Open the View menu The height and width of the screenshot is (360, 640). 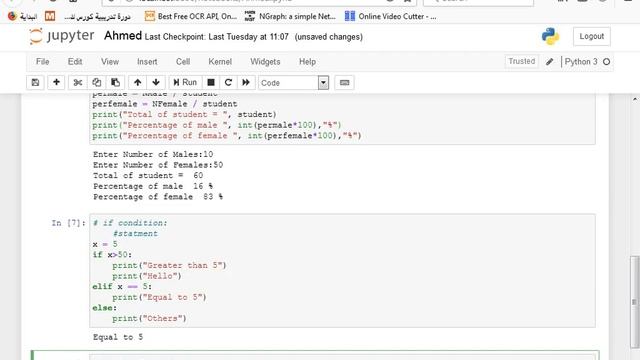pyautogui.click(x=110, y=62)
